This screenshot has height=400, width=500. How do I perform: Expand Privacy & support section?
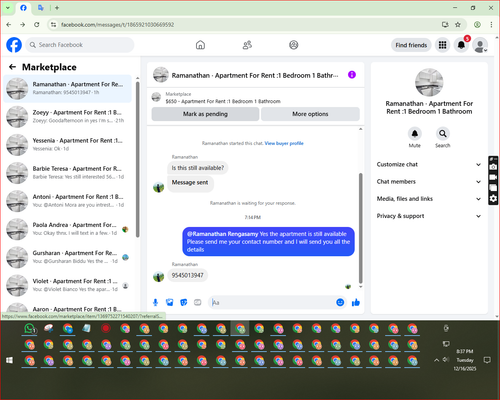tap(429, 216)
